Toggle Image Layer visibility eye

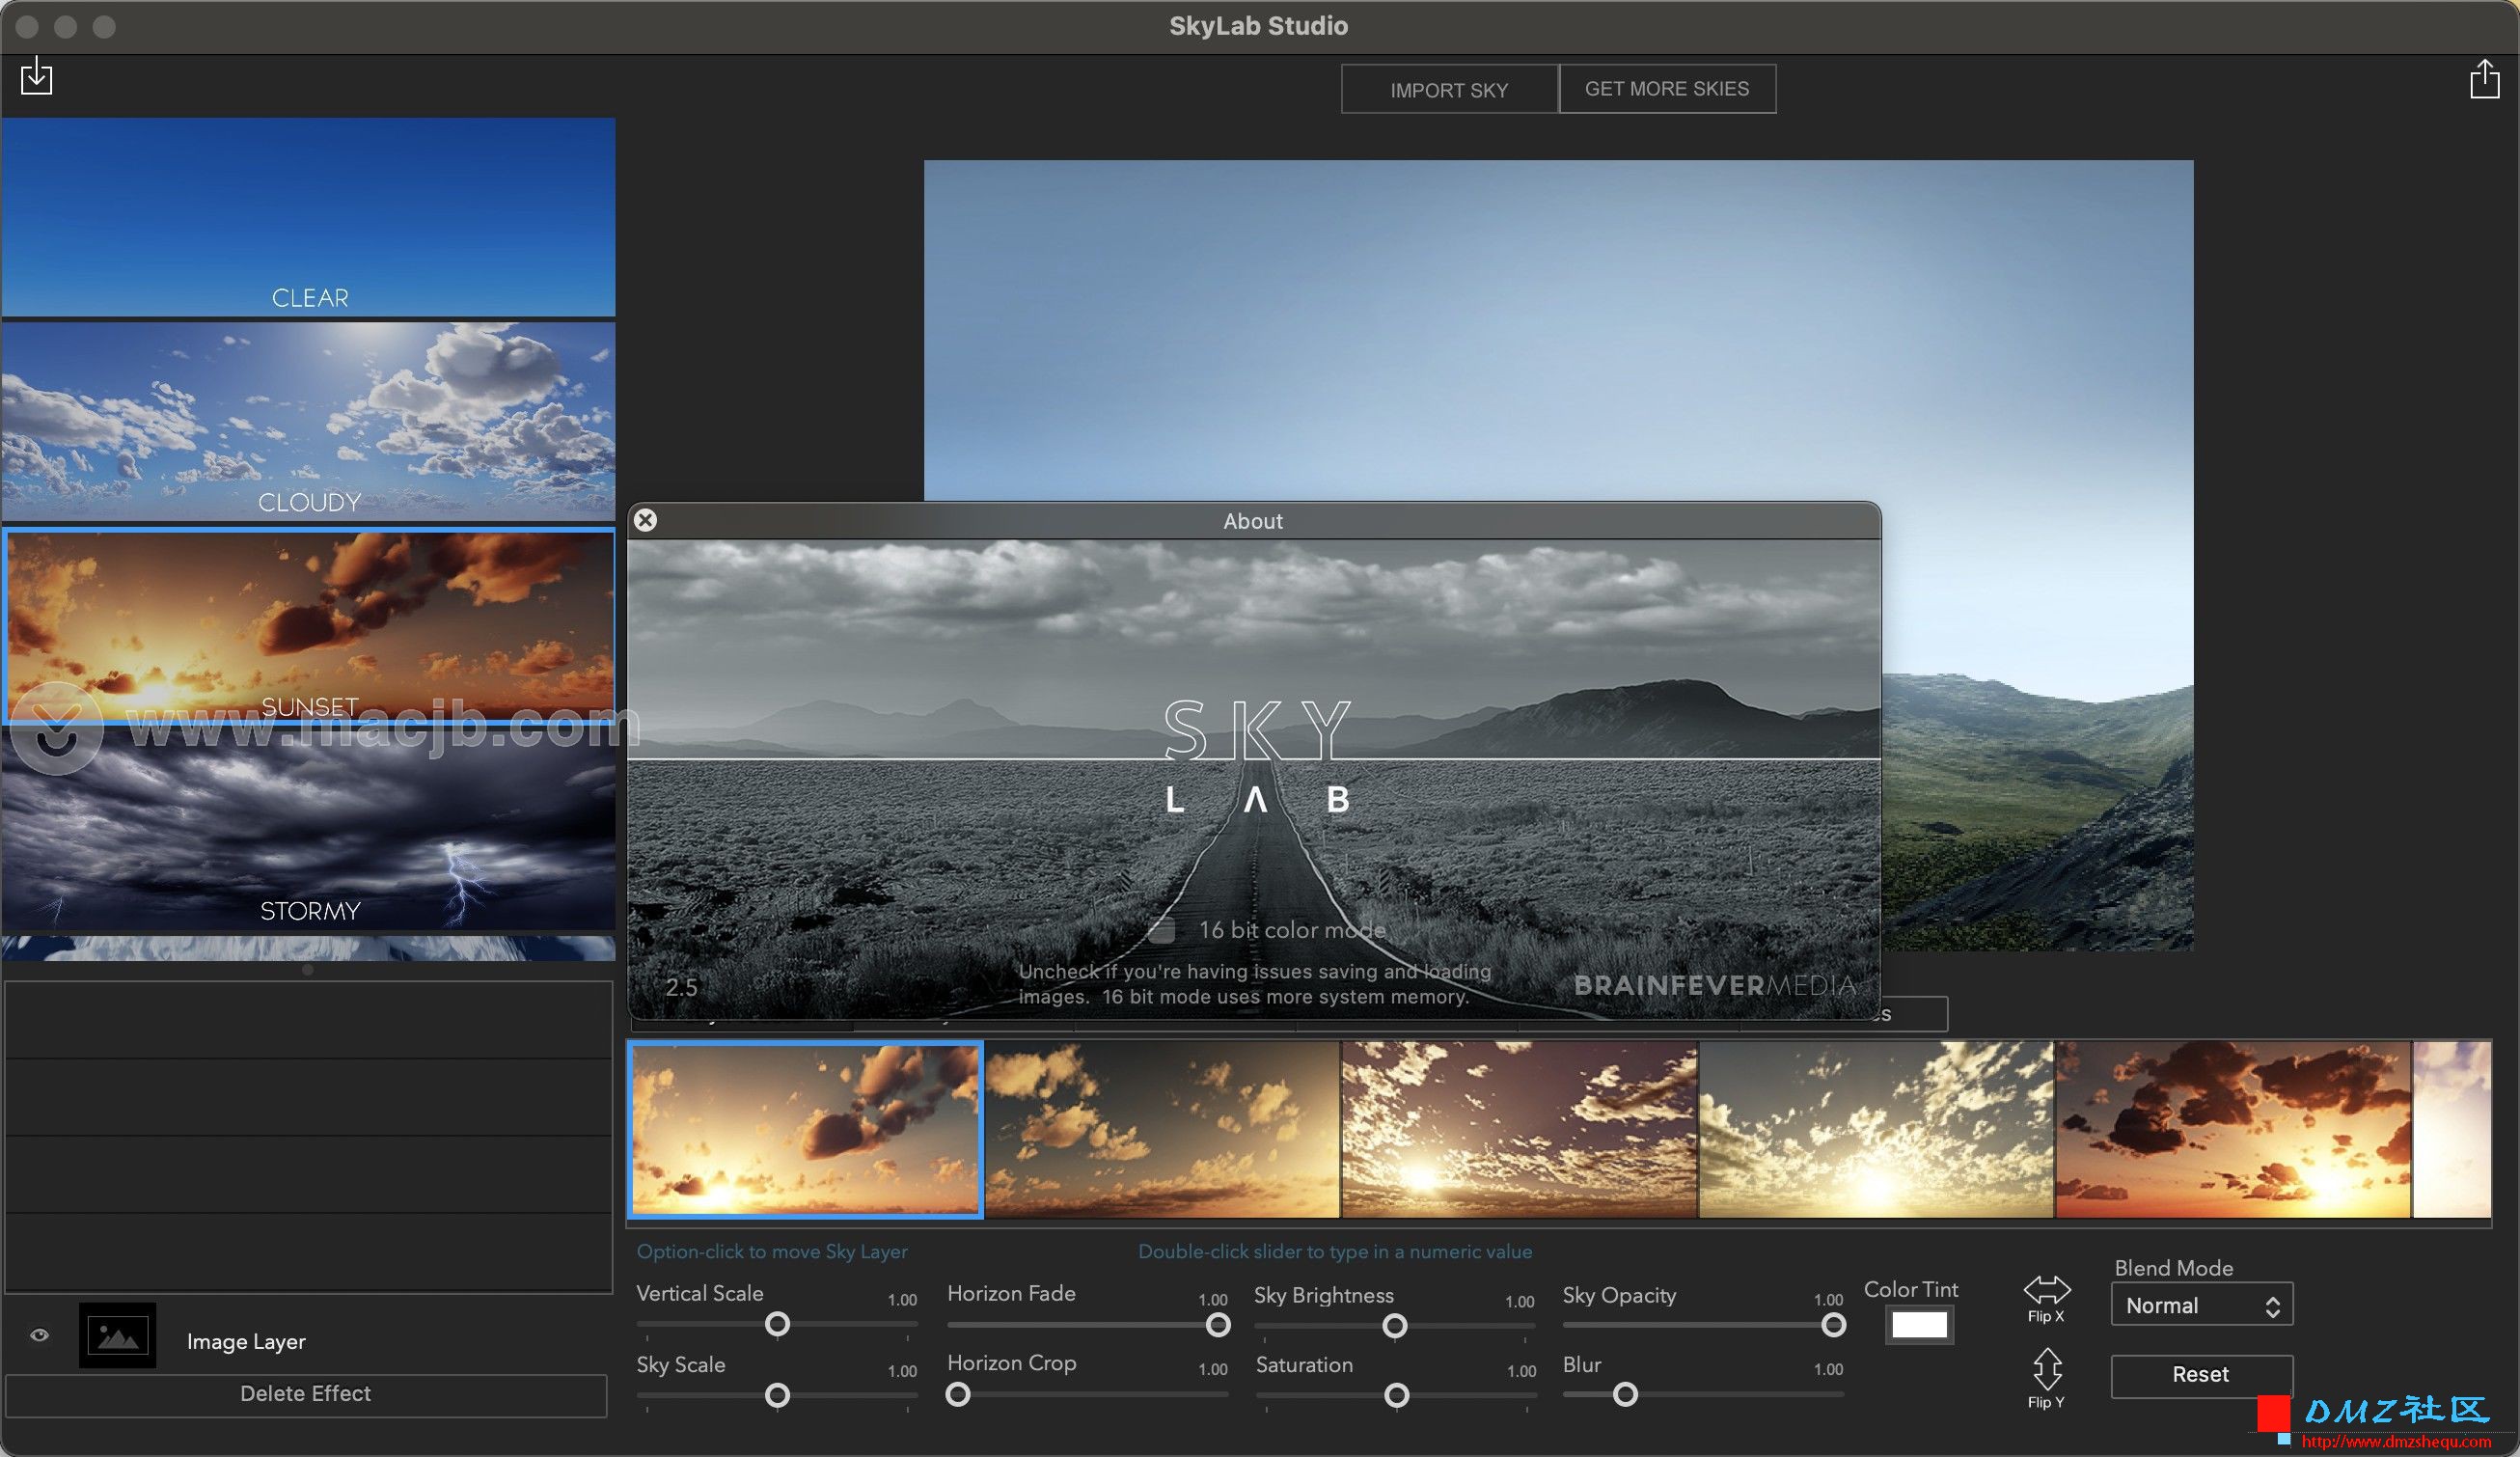40,1335
